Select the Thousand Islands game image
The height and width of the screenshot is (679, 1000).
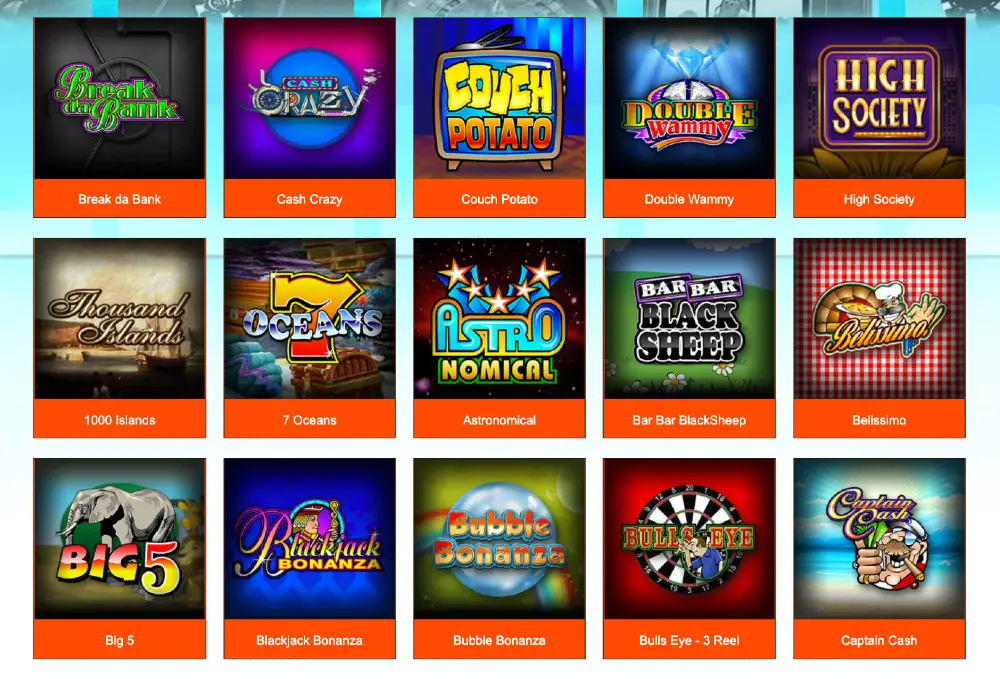click(x=119, y=319)
